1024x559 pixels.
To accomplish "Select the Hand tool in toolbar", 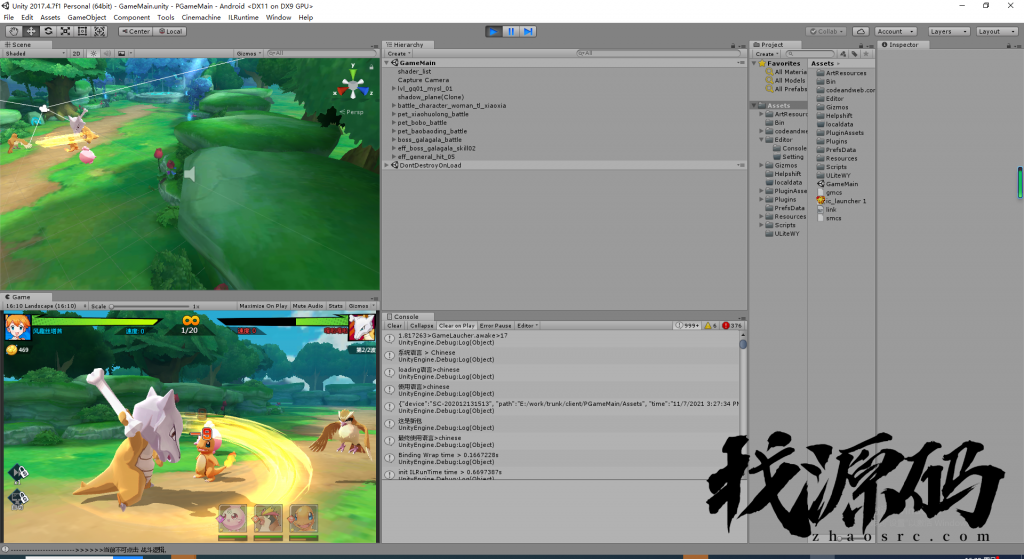I will pyautogui.click(x=13, y=31).
